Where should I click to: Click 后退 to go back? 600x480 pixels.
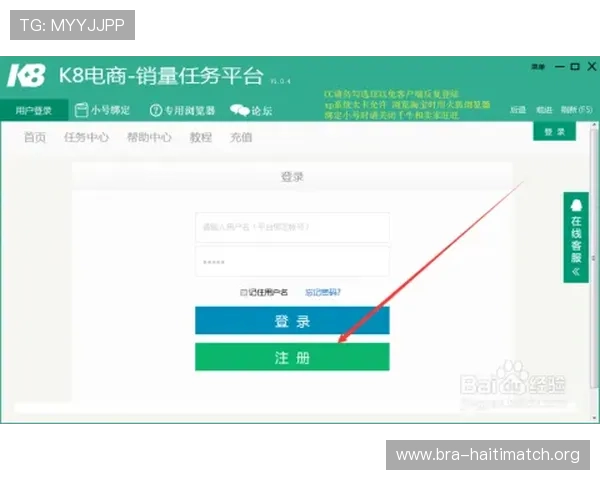tap(518, 110)
